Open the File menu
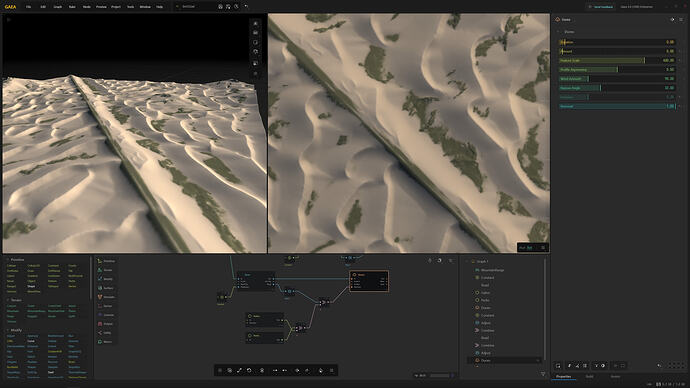The width and height of the screenshot is (690, 388). click(29, 7)
